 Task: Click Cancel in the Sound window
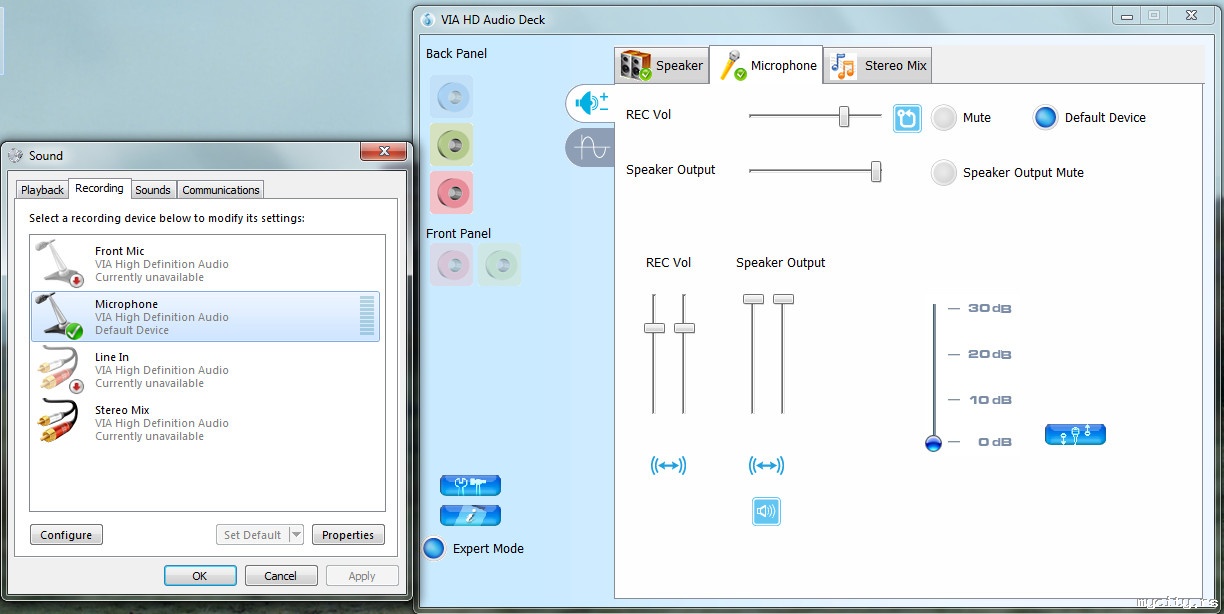[x=280, y=576]
